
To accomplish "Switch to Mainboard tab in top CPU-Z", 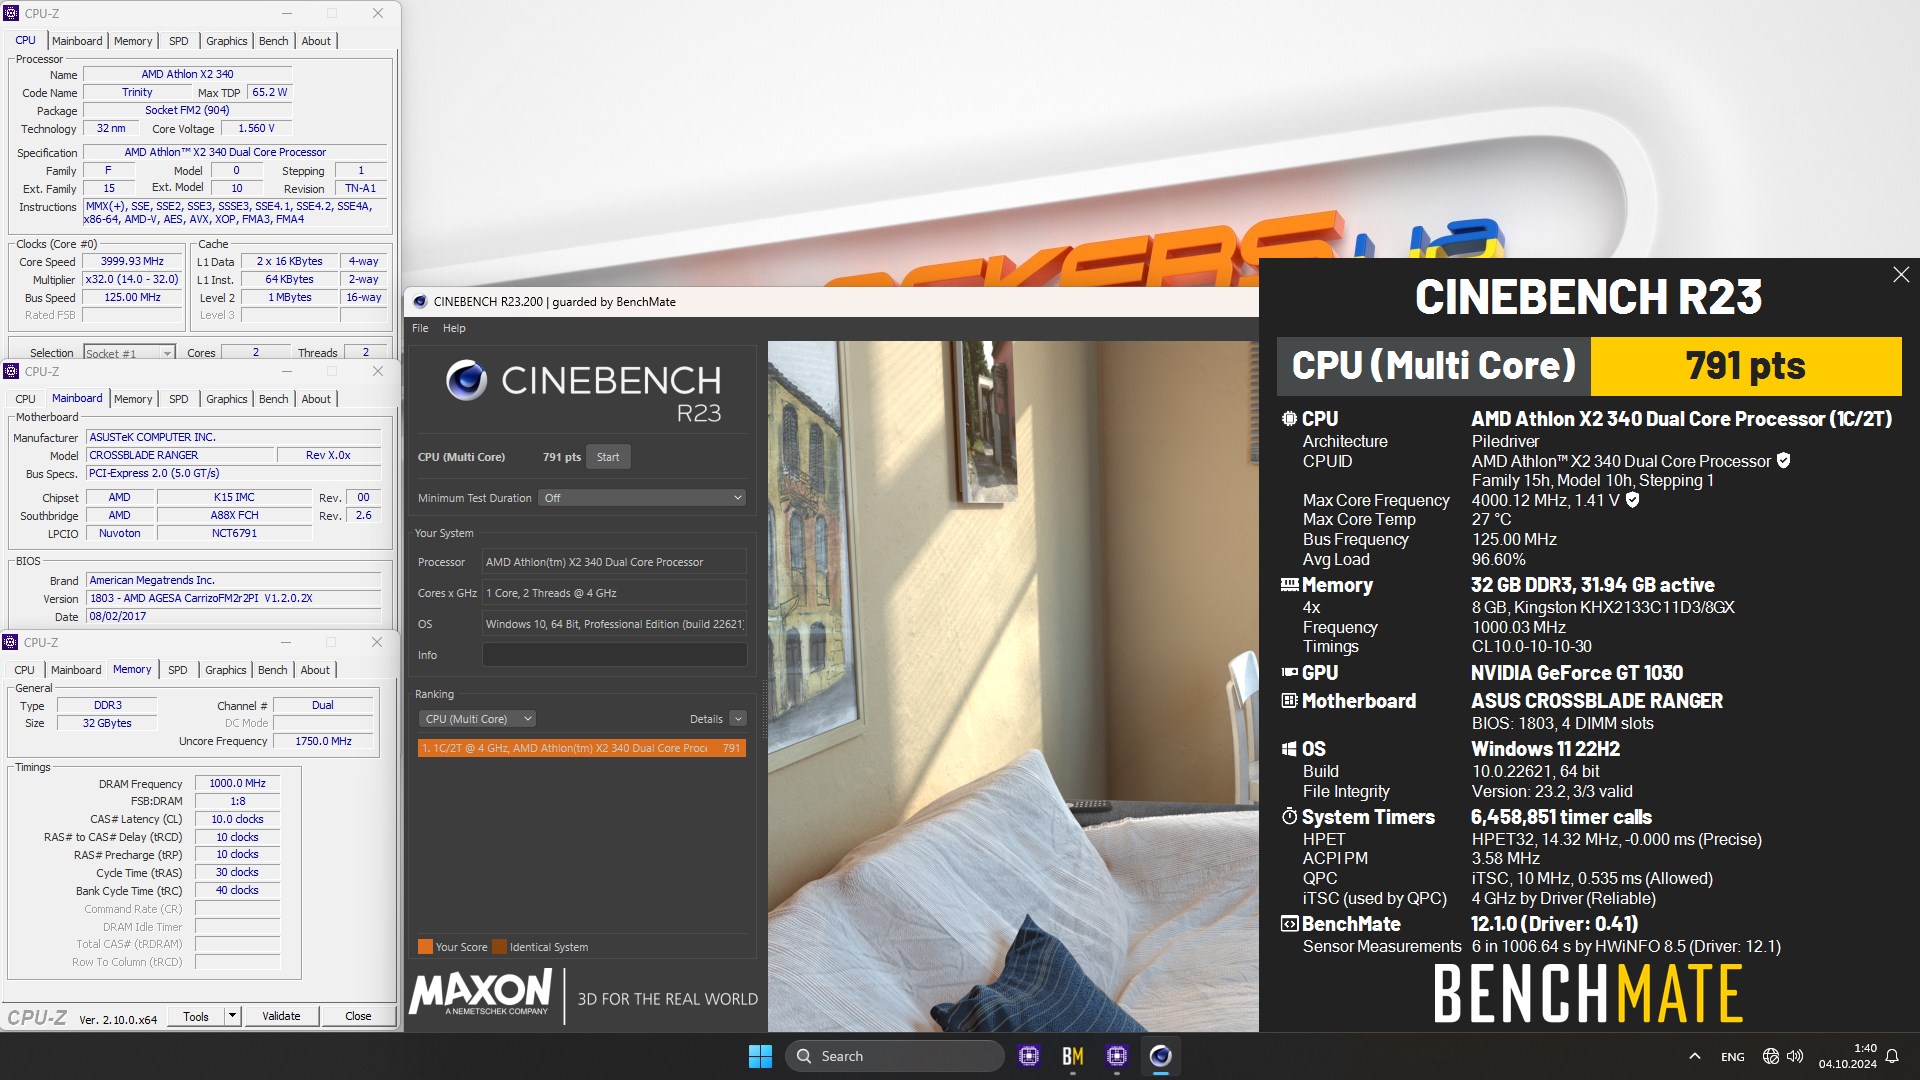I will 77,41.
